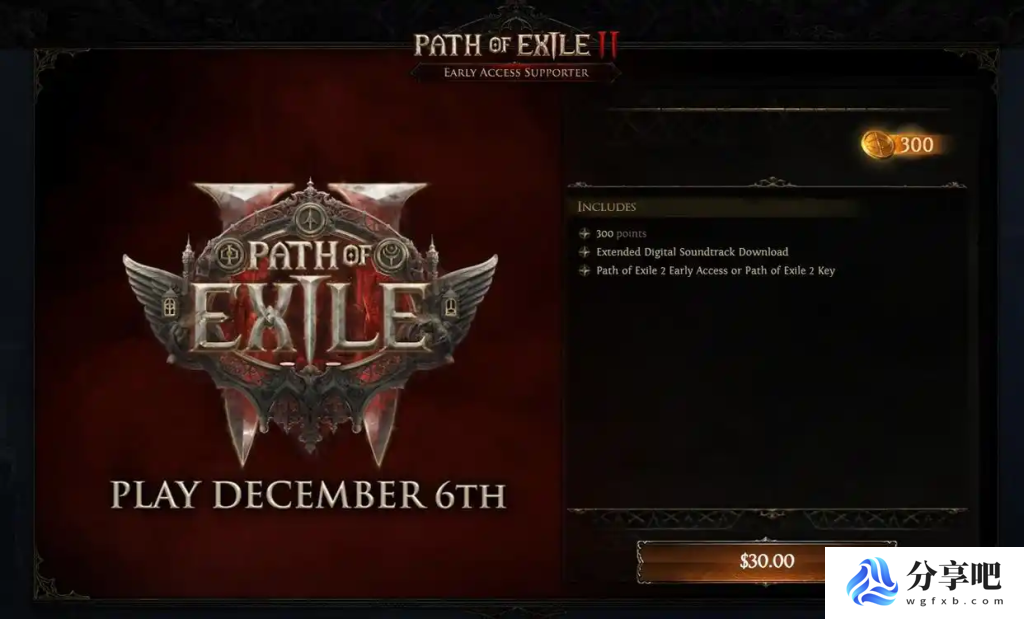Click the Extended Digital Soundtrack Download entry
This screenshot has height=619, width=1024.
coord(692,251)
